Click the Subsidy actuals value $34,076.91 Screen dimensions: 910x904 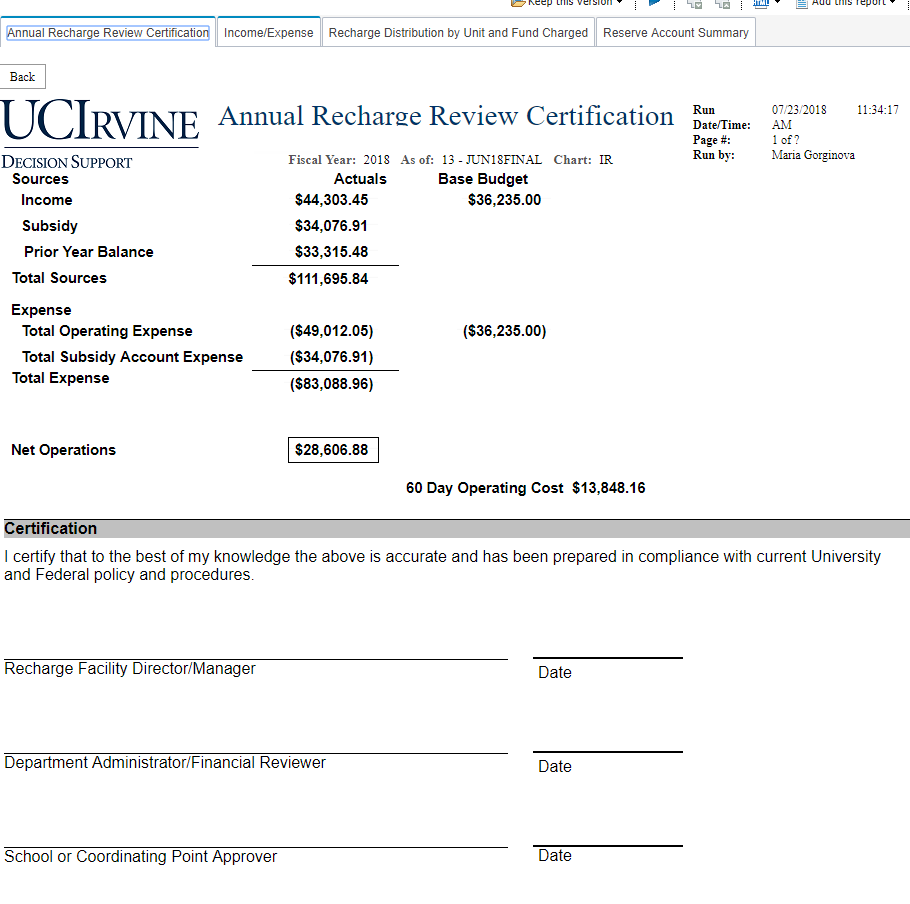(331, 226)
